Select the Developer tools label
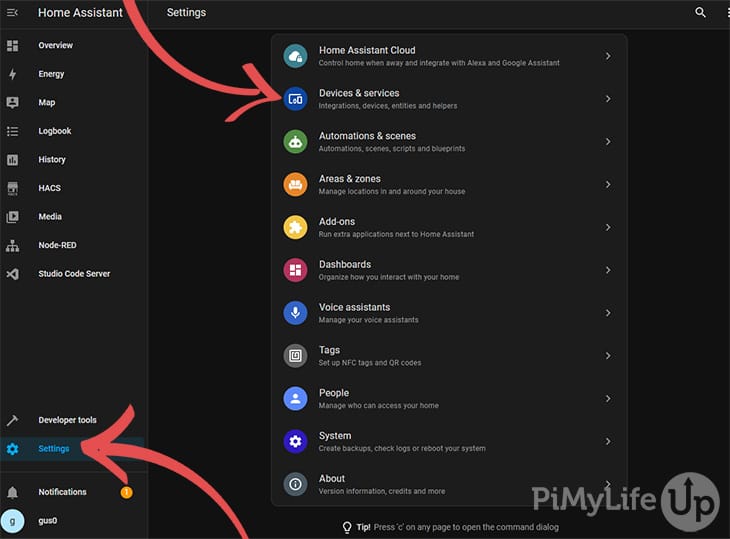Viewport: 730px width, 539px height. pos(68,420)
